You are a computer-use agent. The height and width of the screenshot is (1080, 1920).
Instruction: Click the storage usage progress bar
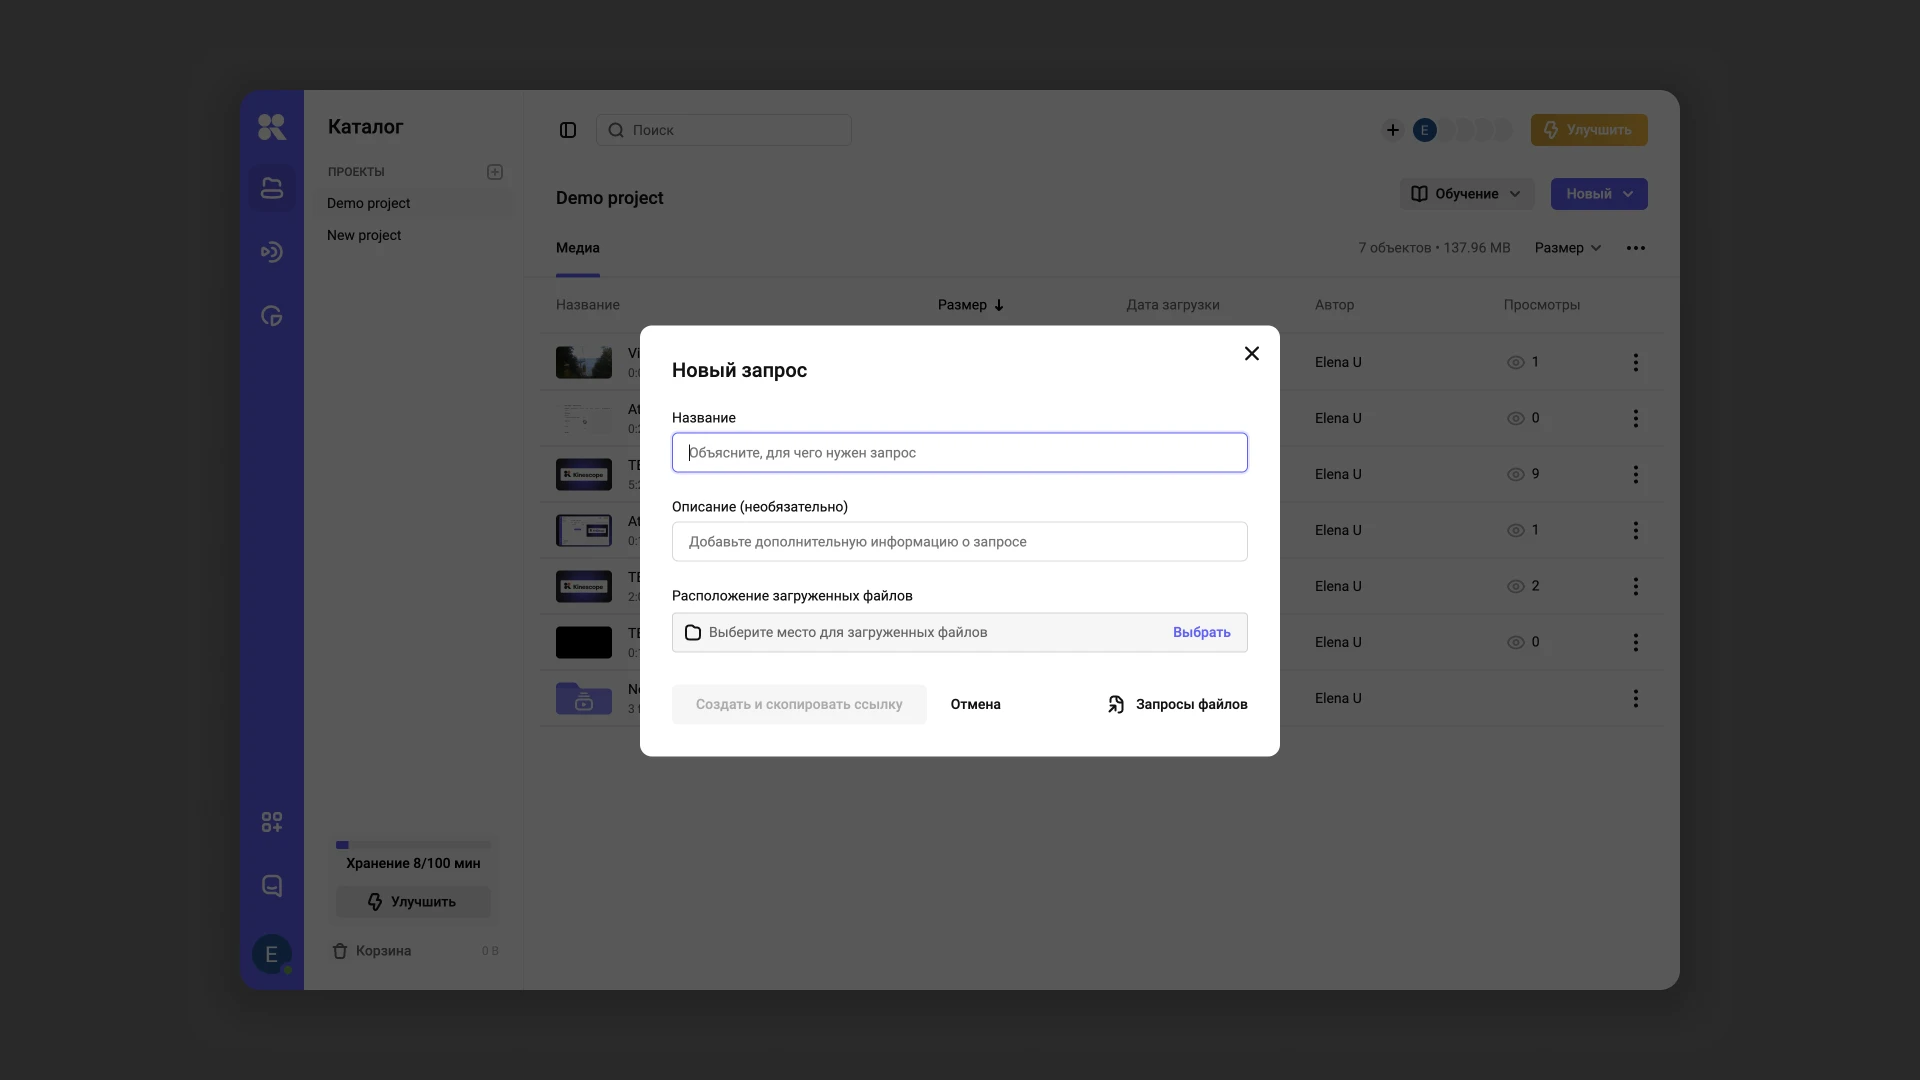[x=413, y=845]
